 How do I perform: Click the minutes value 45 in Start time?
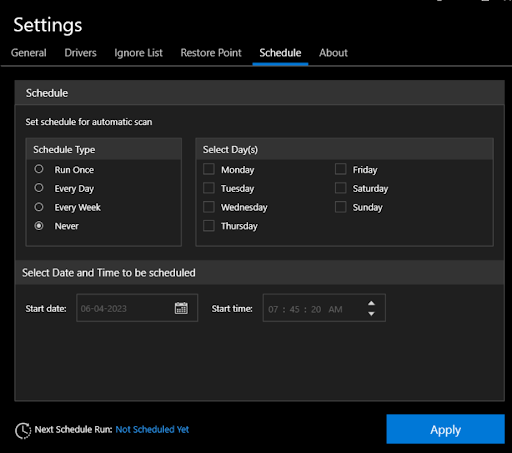click(294, 309)
